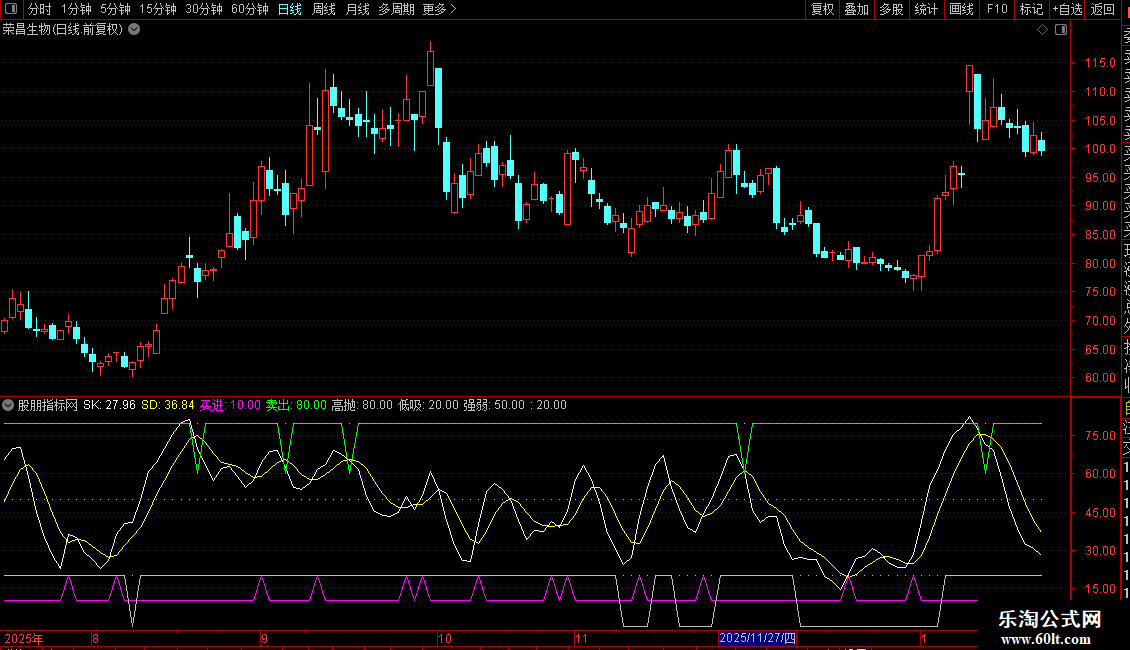Open the 复权 adjustment option
Screen dimensions: 1130x650
click(x=822, y=9)
